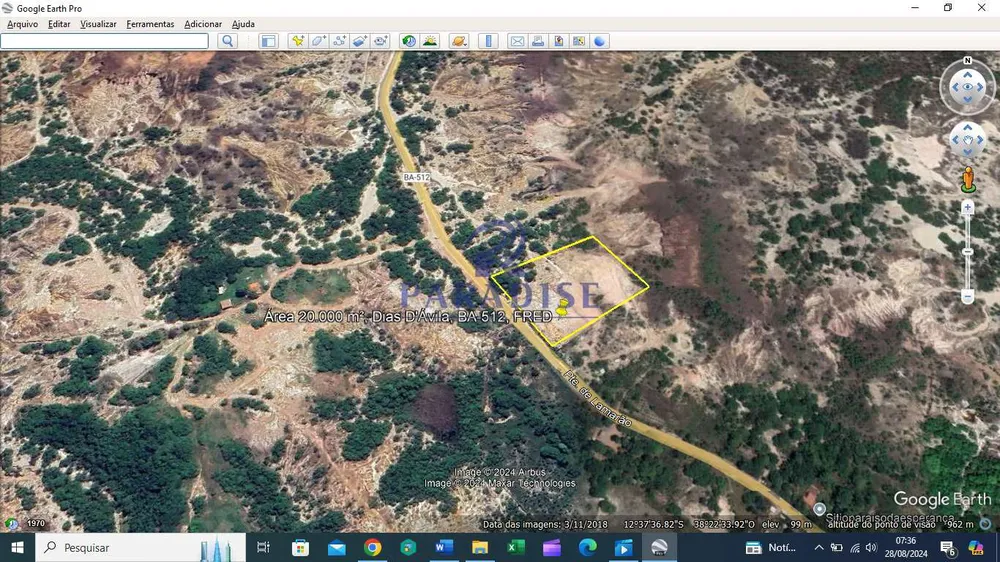1000x562 pixels.
Task: Click the Record a Tour icon
Action: pyautogui.click(x=381, y=41)
